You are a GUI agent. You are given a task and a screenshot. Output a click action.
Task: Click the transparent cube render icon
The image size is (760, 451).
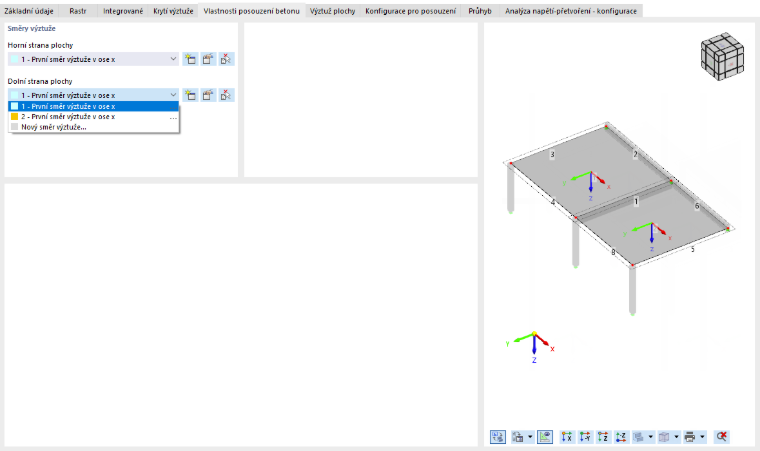(665, 437)
